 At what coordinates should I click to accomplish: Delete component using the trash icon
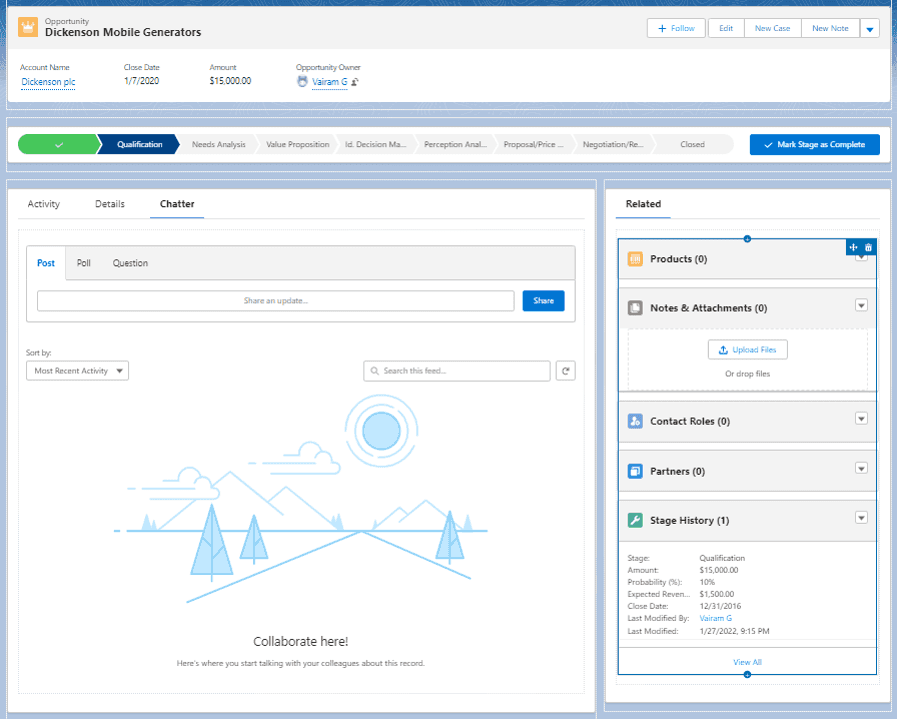click(868, 247)
